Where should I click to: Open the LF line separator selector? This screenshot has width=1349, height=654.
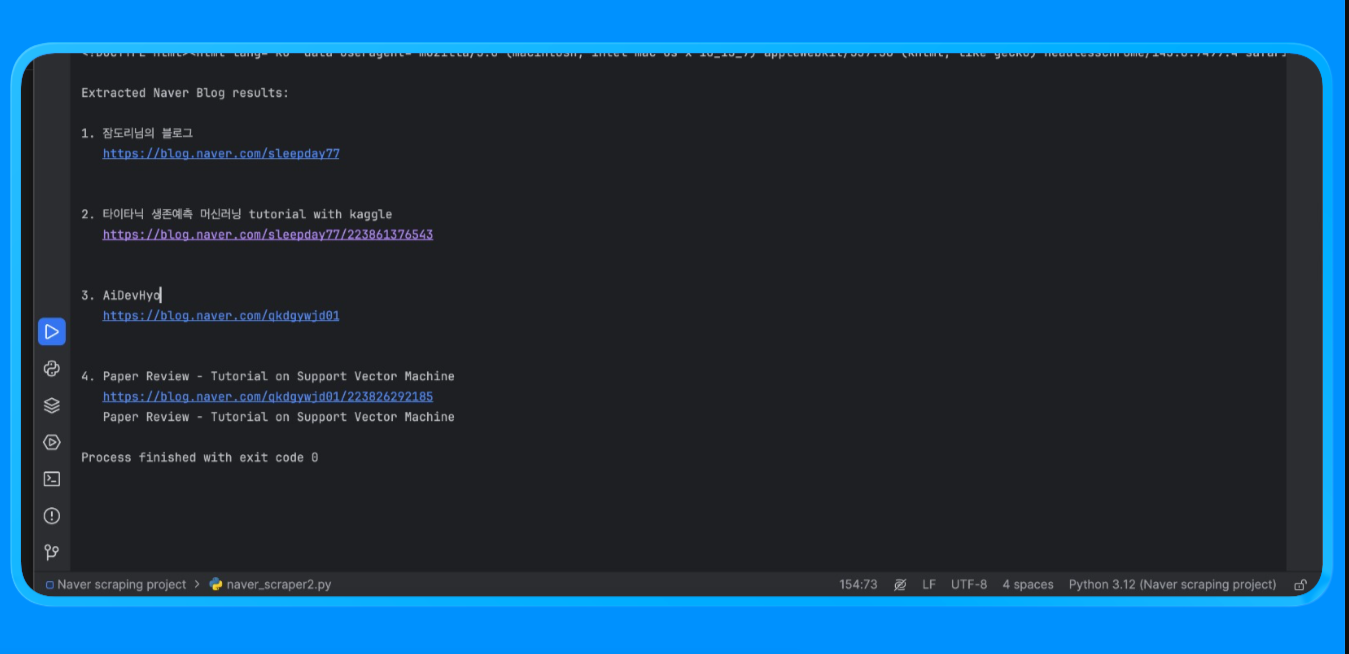(x=929, y=584)
